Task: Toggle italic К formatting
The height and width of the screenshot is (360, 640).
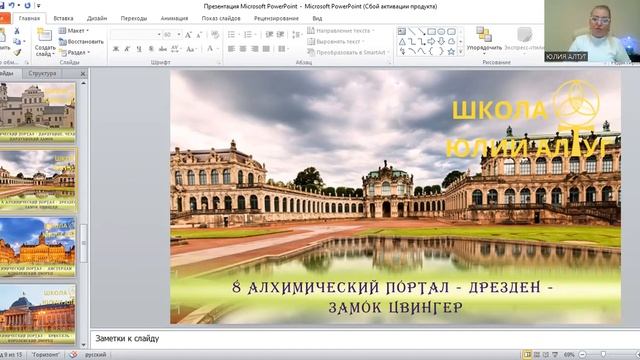Action: point(127,49)
